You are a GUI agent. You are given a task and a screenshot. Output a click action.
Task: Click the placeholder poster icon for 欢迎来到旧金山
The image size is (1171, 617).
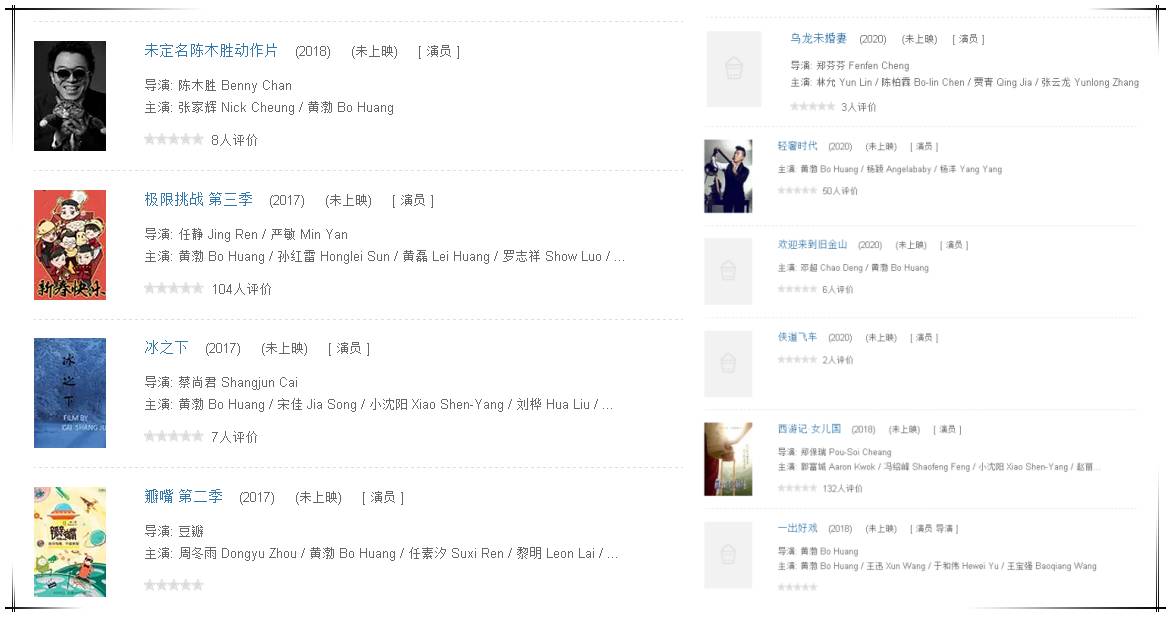pyautogui.click(x=728, y=271)
